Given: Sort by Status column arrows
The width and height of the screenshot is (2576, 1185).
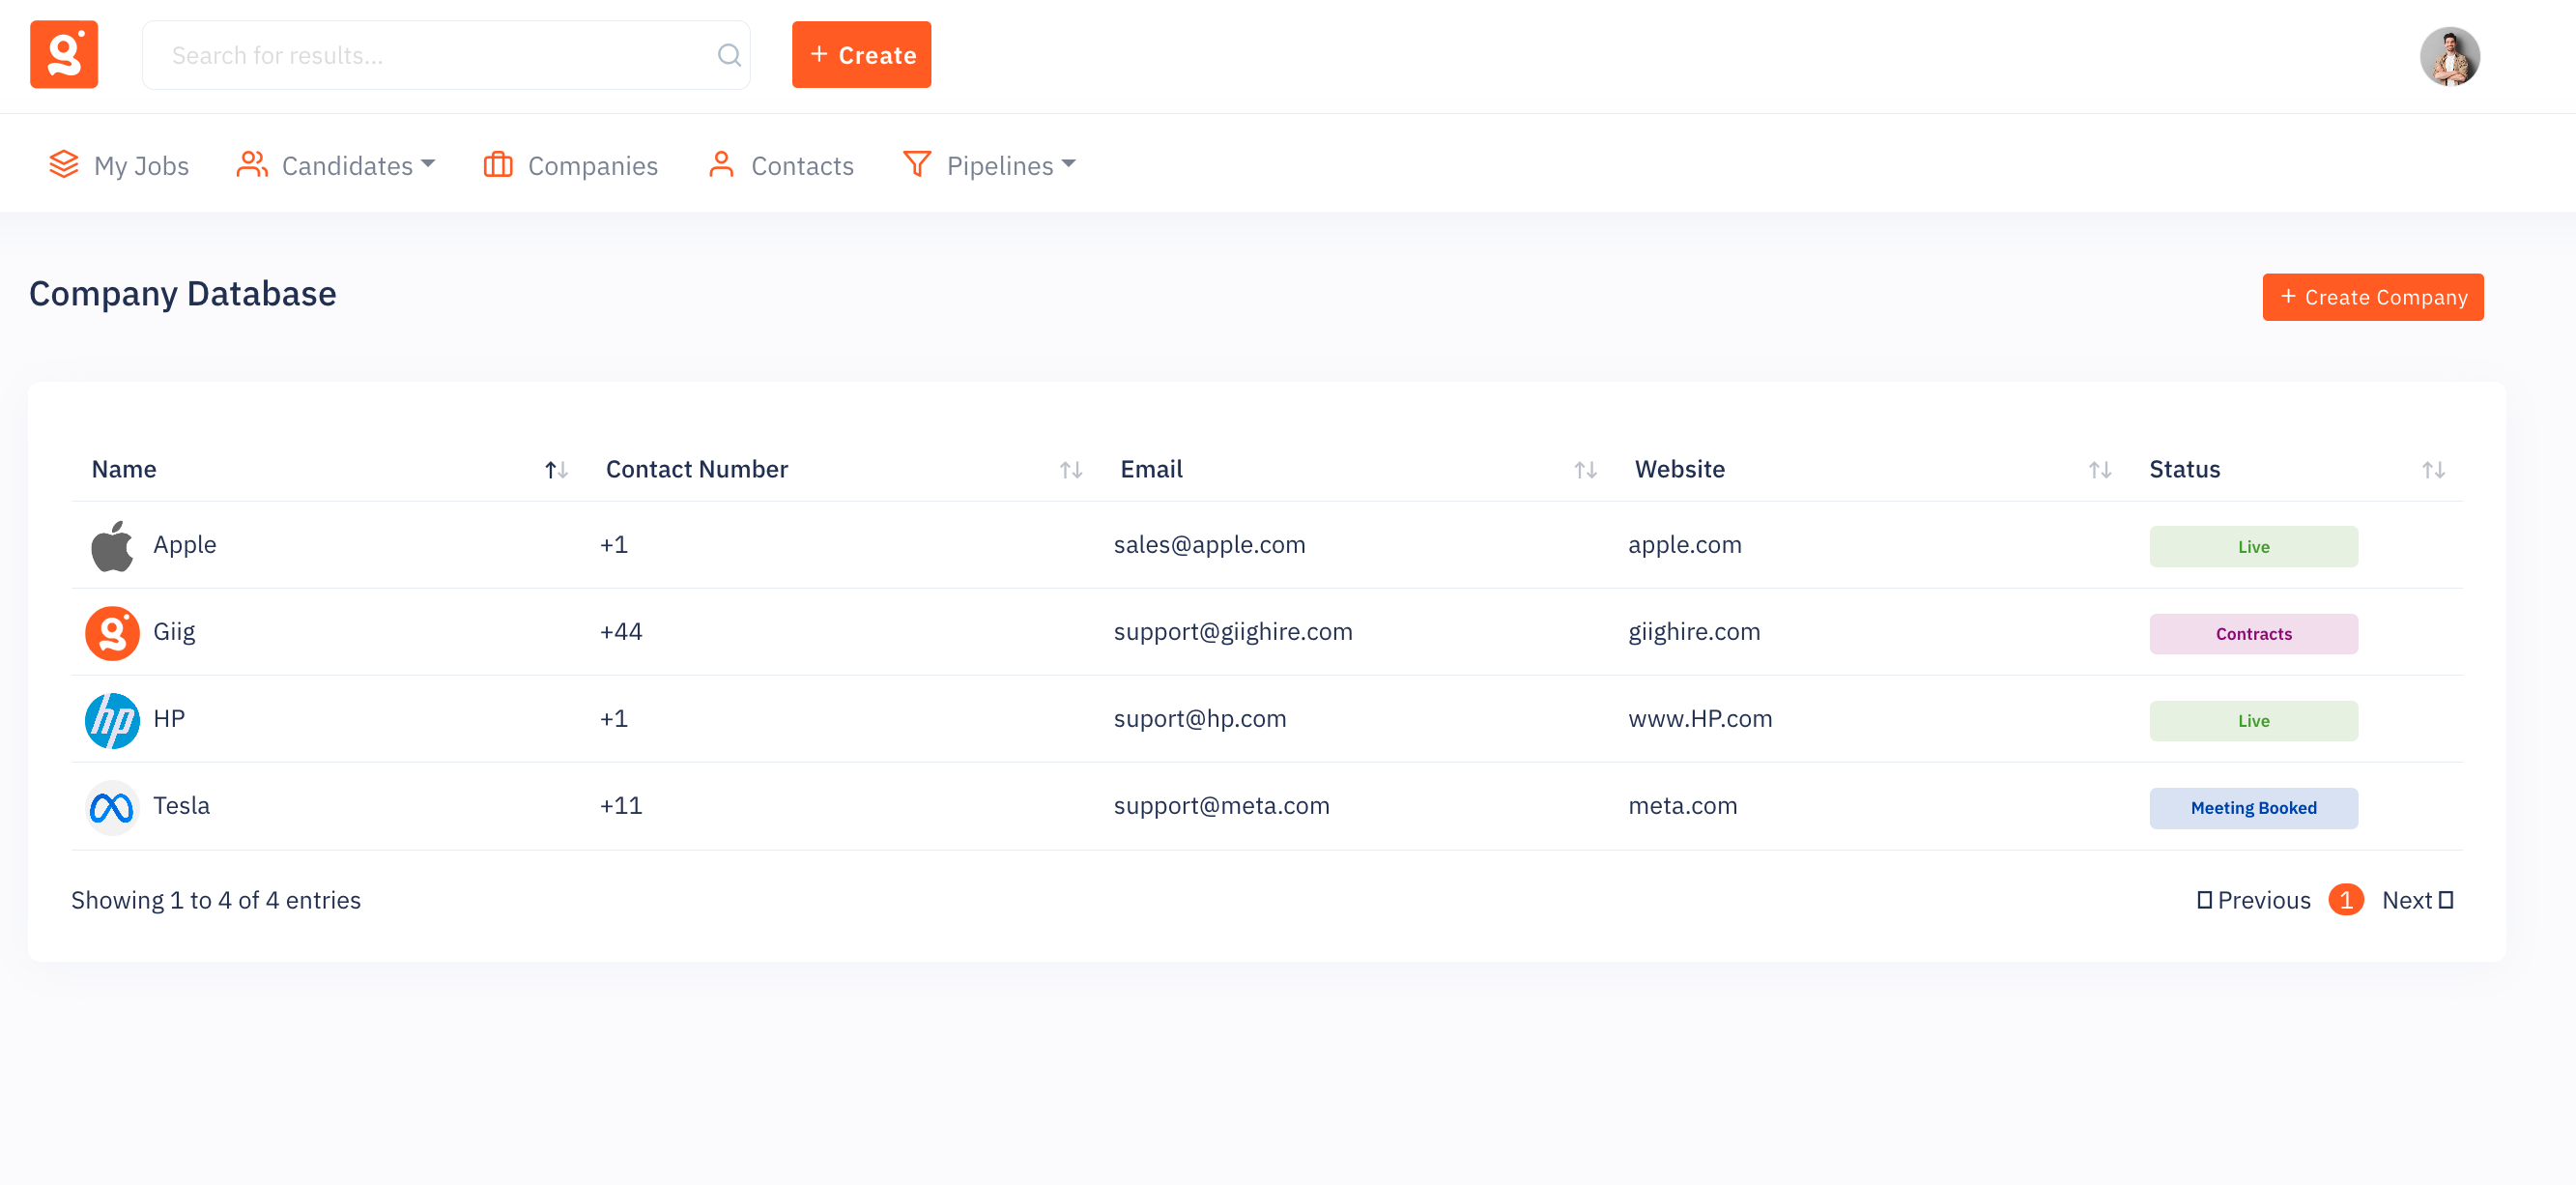Looking at the screenshot, I should click(2433, 470).
